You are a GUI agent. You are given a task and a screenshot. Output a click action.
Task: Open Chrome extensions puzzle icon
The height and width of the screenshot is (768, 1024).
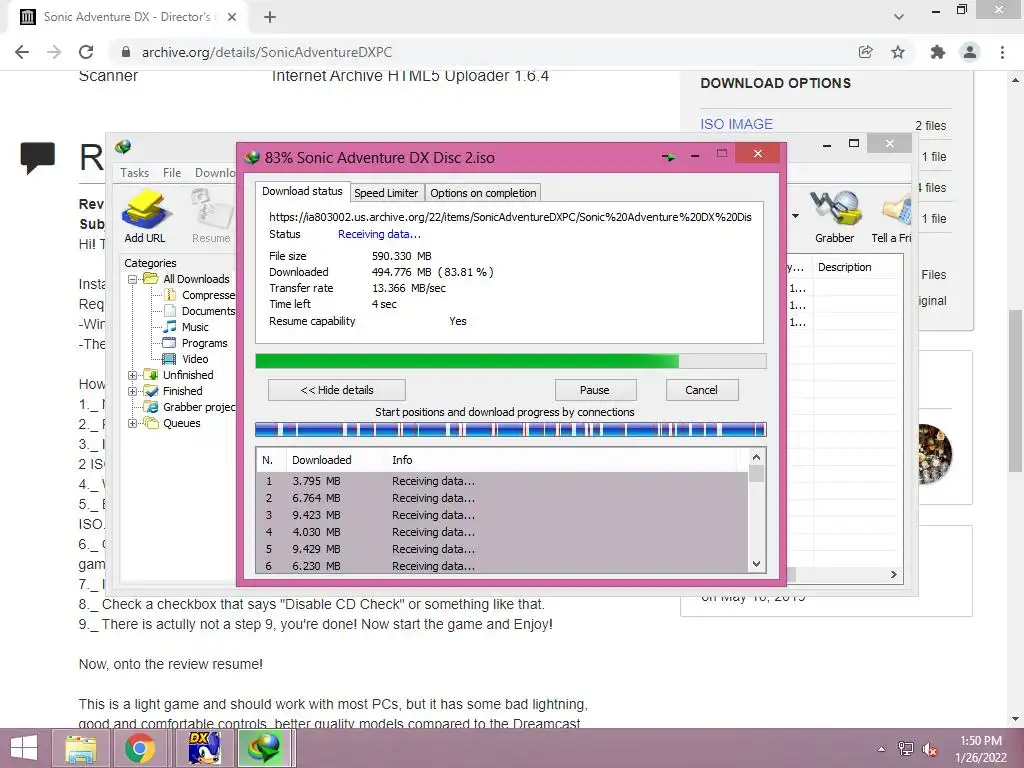[938, 52]
